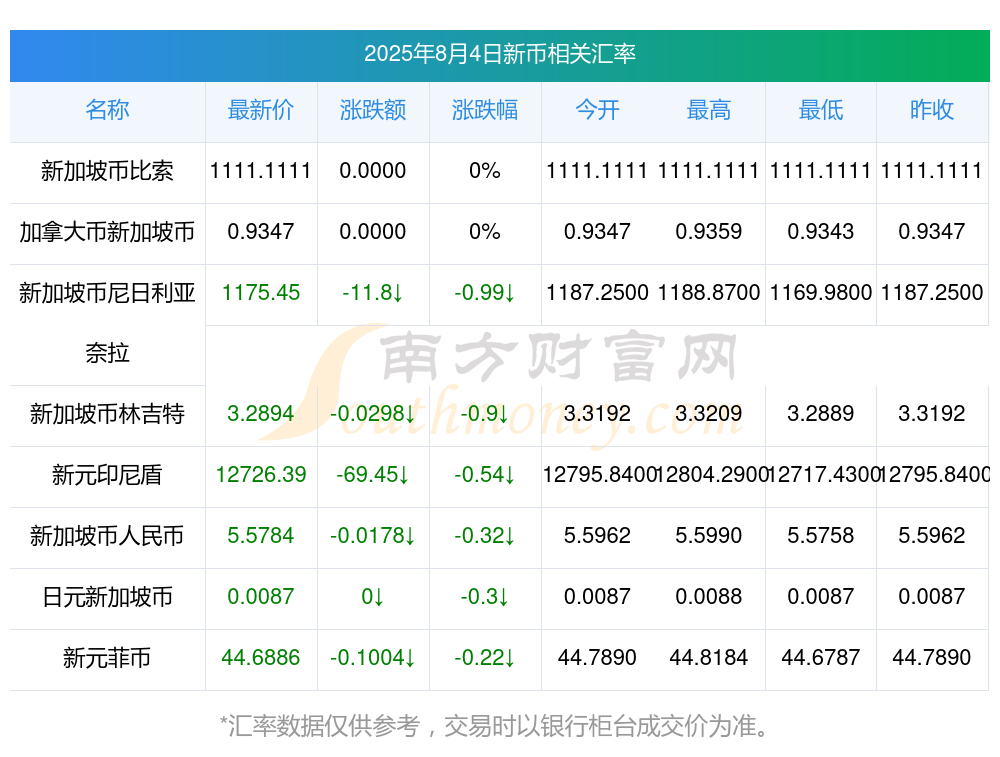Click the row name 新加坡币比索
This screenshot has width=1000, height=757.
click(x=107, y=171)
